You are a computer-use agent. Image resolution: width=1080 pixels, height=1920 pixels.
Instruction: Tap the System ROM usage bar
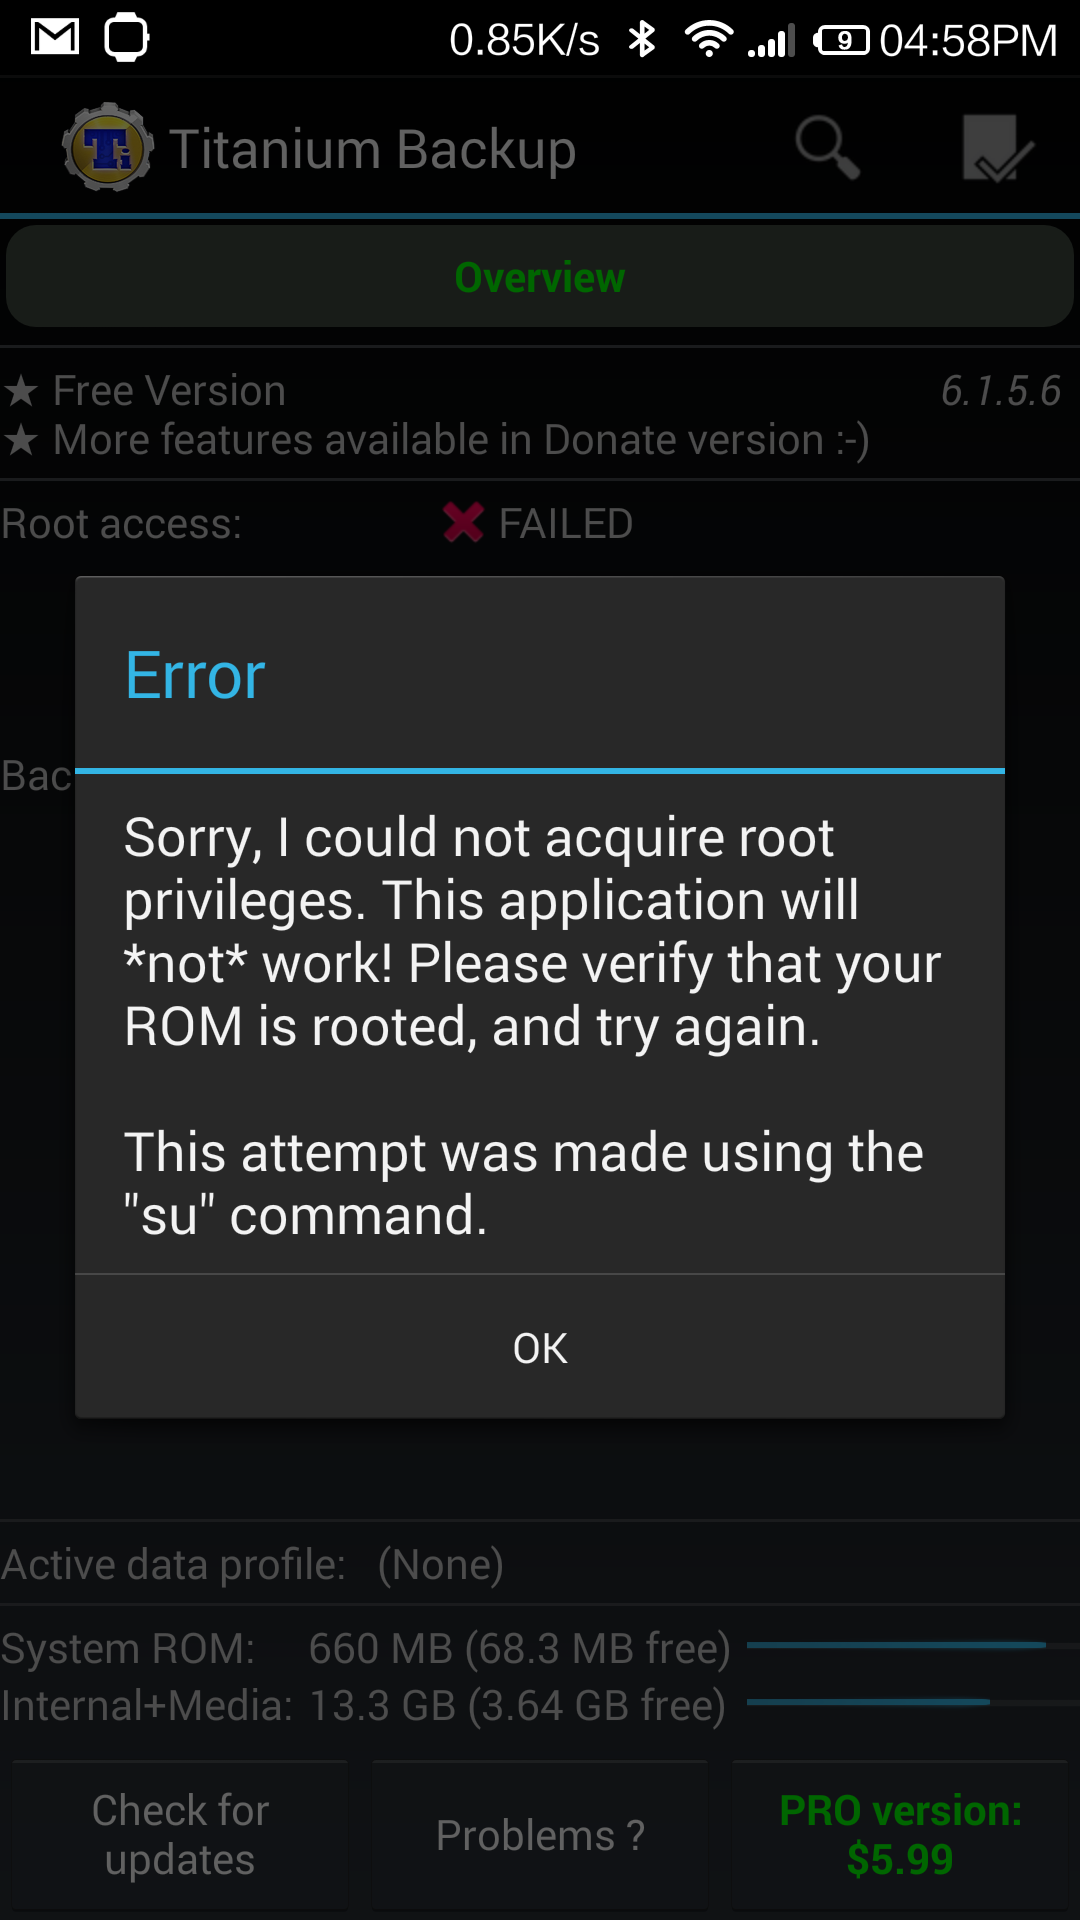point(913,1644)
